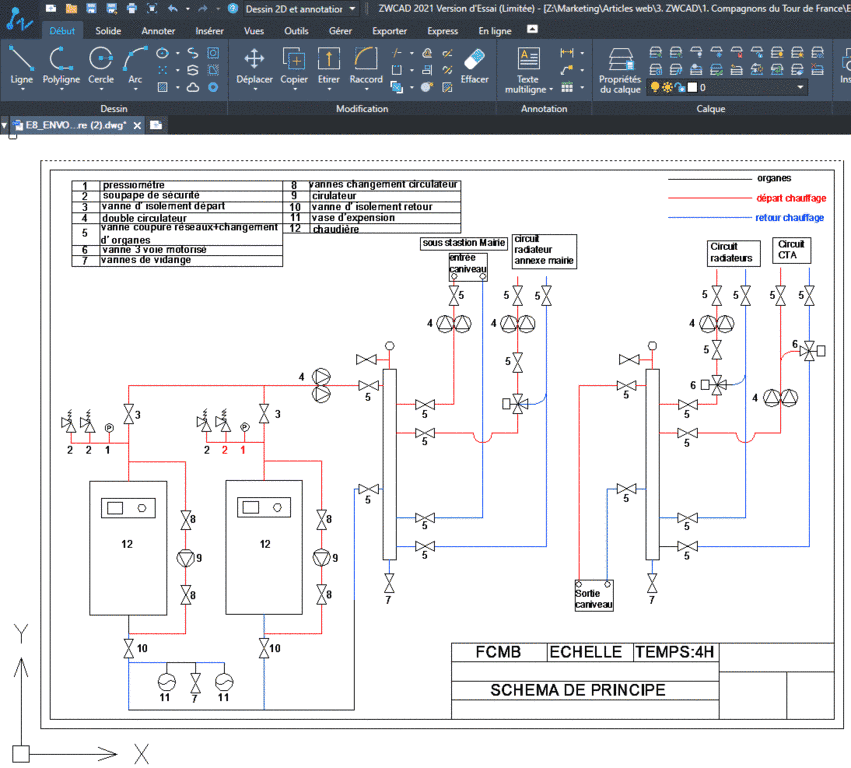Open the Vues ribbon tab

click(253, 31)
